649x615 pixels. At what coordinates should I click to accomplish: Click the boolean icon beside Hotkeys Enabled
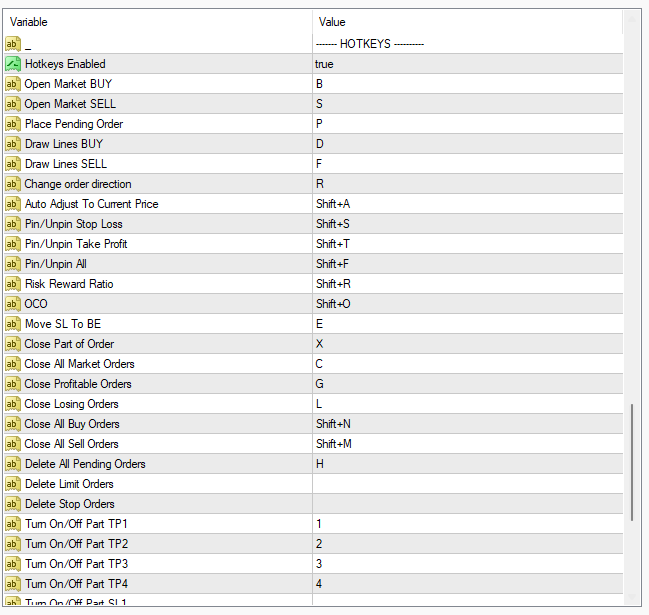(x=13, y=64)
